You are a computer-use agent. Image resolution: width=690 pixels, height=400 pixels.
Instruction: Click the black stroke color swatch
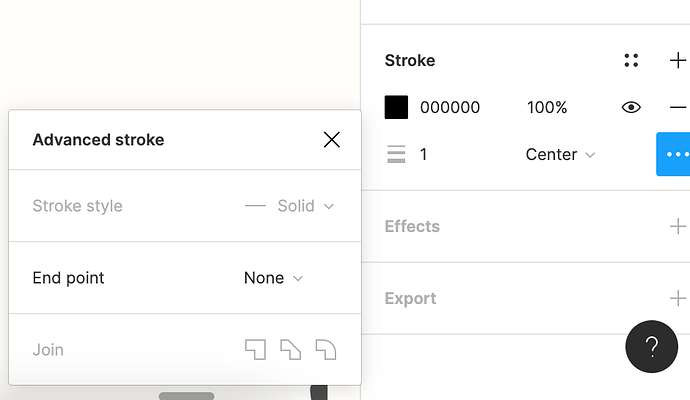396,107
